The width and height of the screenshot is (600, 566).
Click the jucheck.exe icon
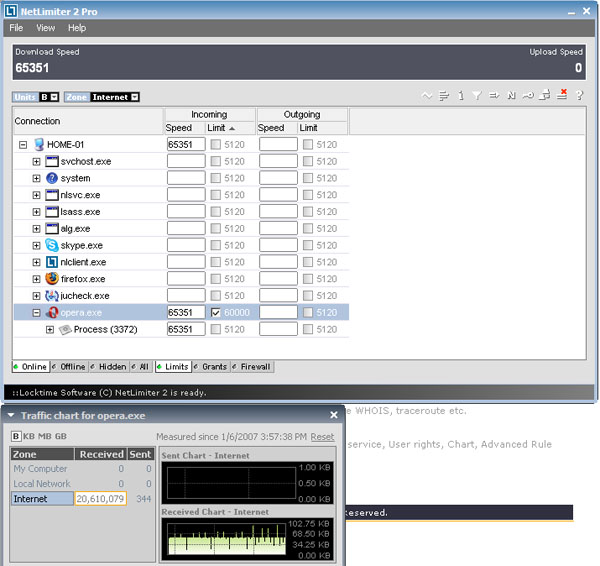(52, 296)
